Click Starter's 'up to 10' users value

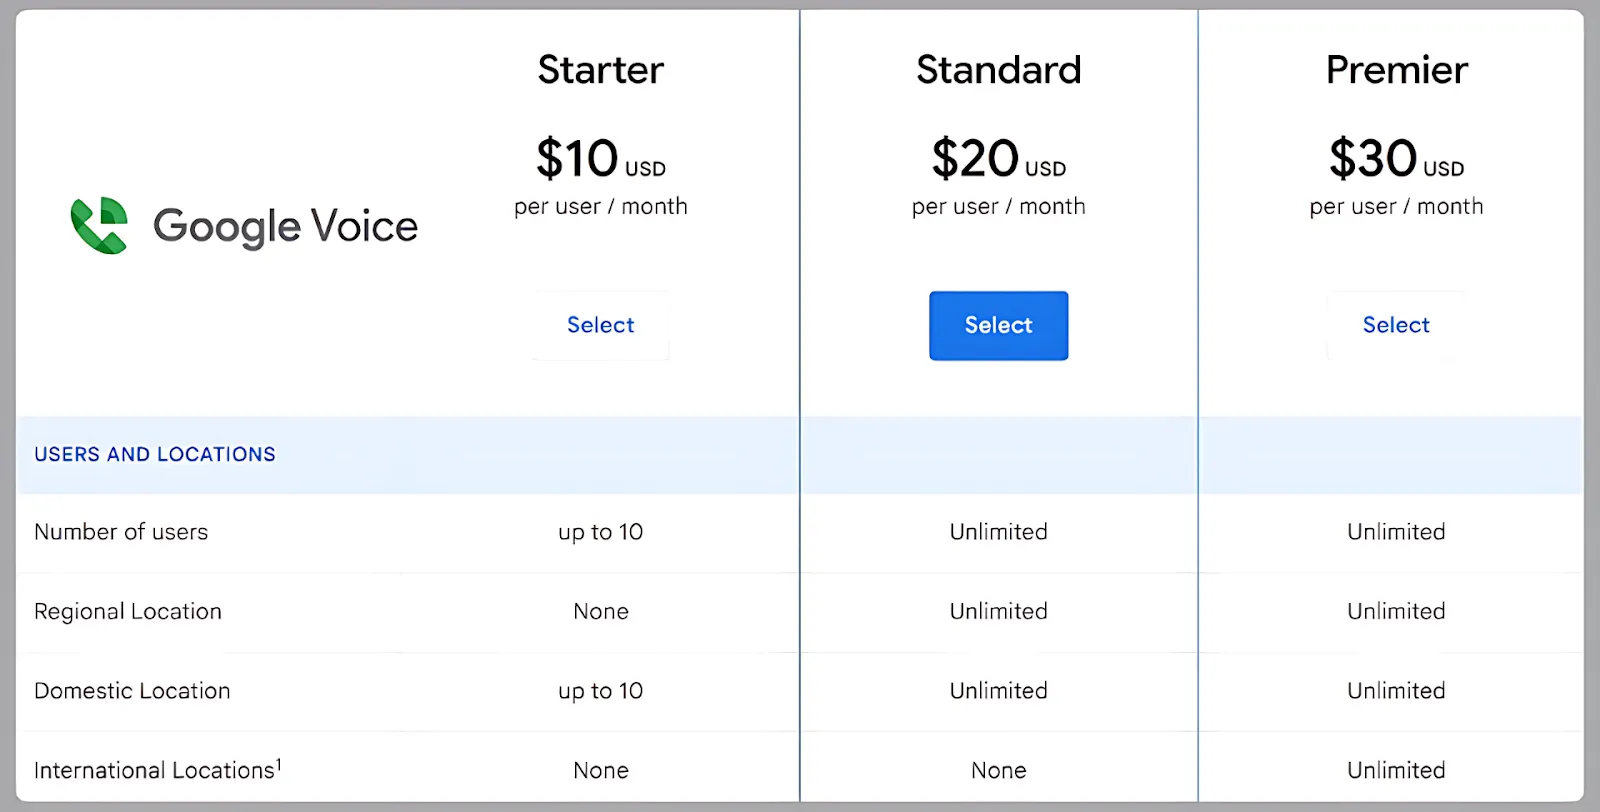pyautogui.click(x=601, y=532)
